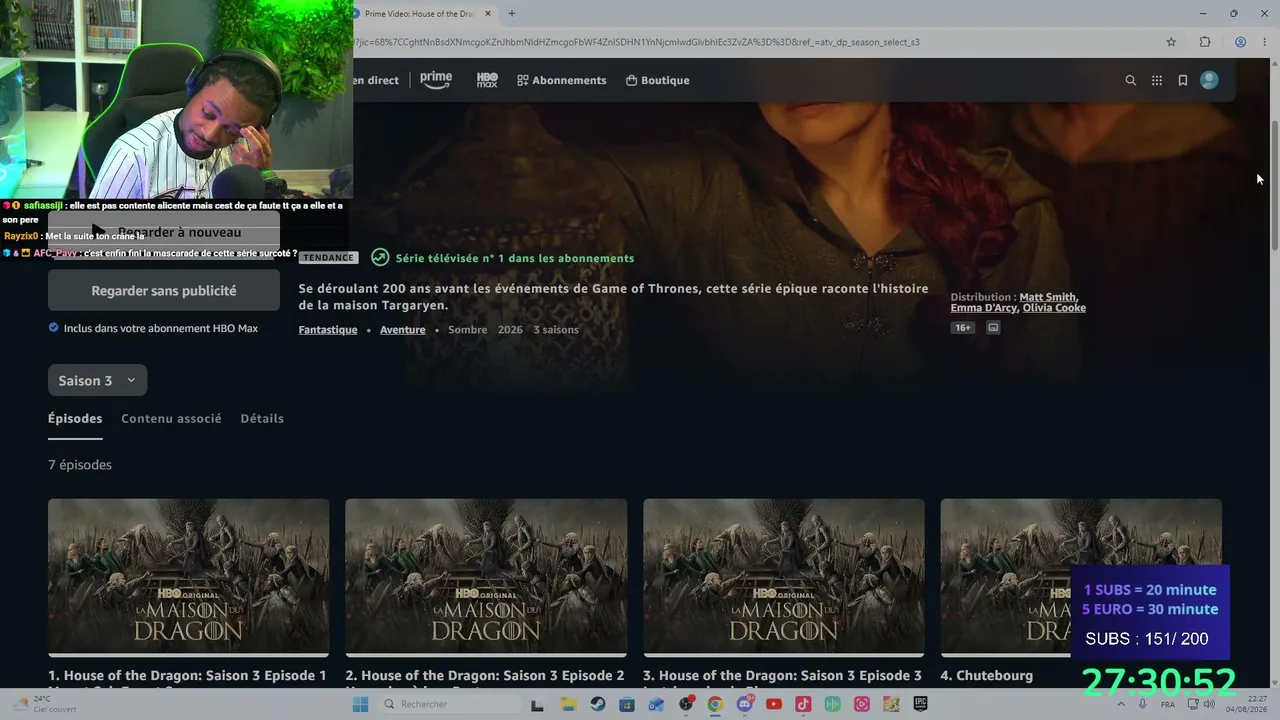The width and height of the screenshot is (1280, 720).
Task: Click the microphone icon in system tray
Action: [x=1143, y=704]
